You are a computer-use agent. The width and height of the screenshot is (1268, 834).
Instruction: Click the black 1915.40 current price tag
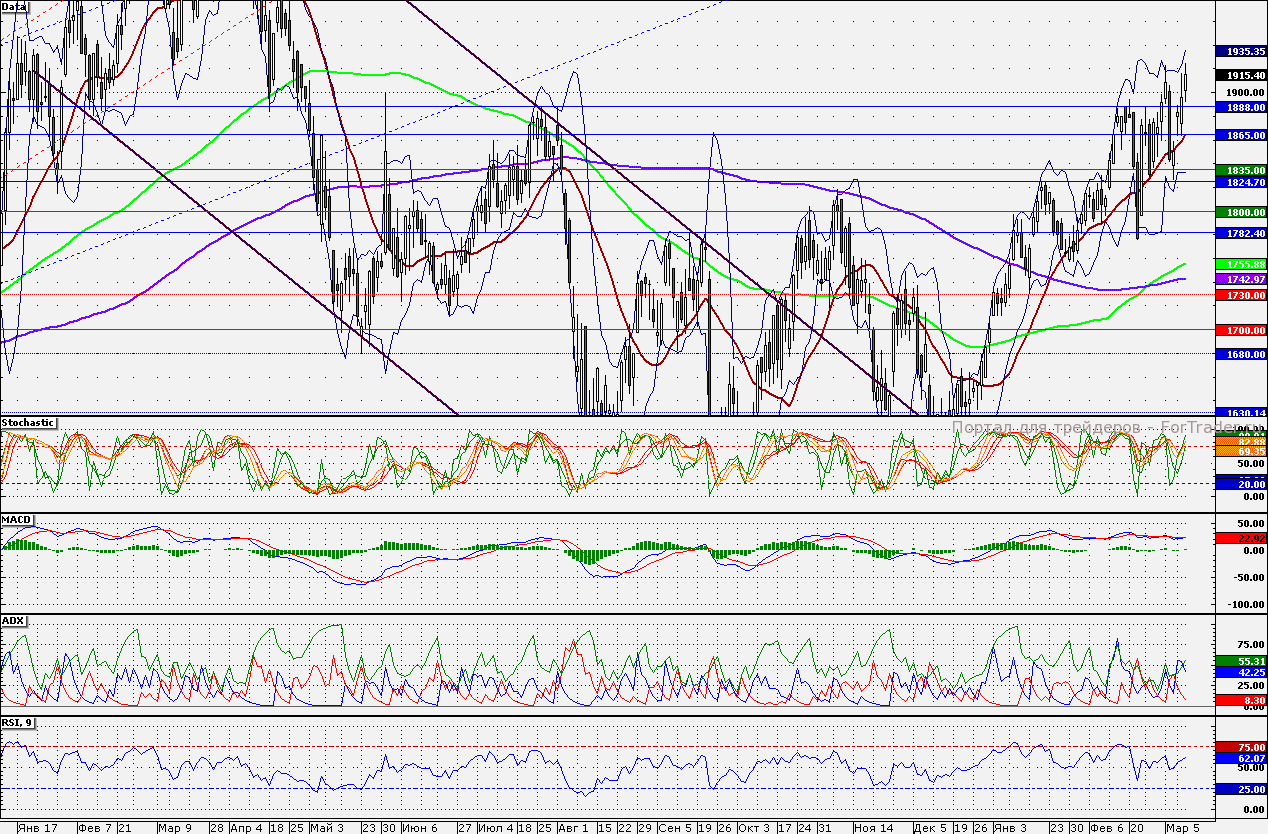click(1239, 75)
